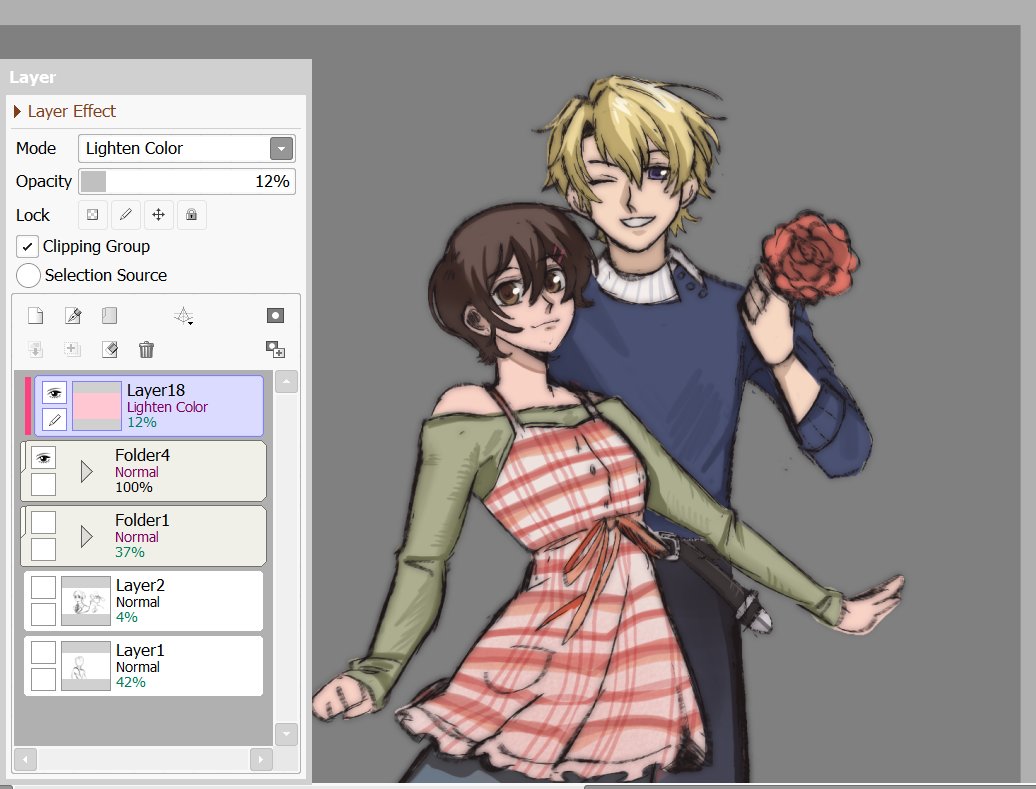Image resolution: width=1036 pixels, height=789 pixels.
Task: Click the Layer1 name text
Action: 140,650
